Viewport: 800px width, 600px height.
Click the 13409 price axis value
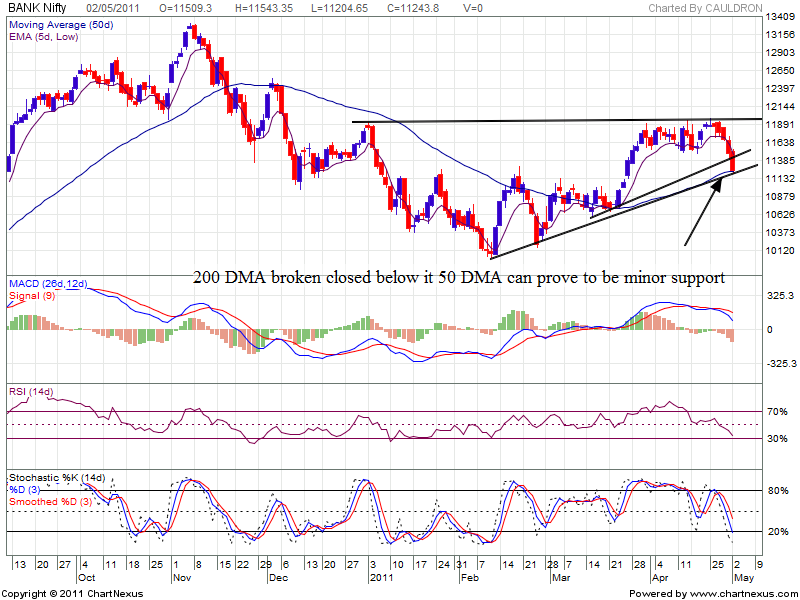[x=779, y=17]
